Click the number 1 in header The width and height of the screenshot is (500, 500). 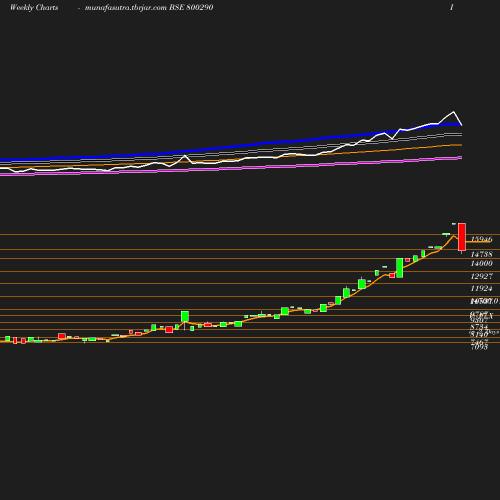(x=452, y=8)
